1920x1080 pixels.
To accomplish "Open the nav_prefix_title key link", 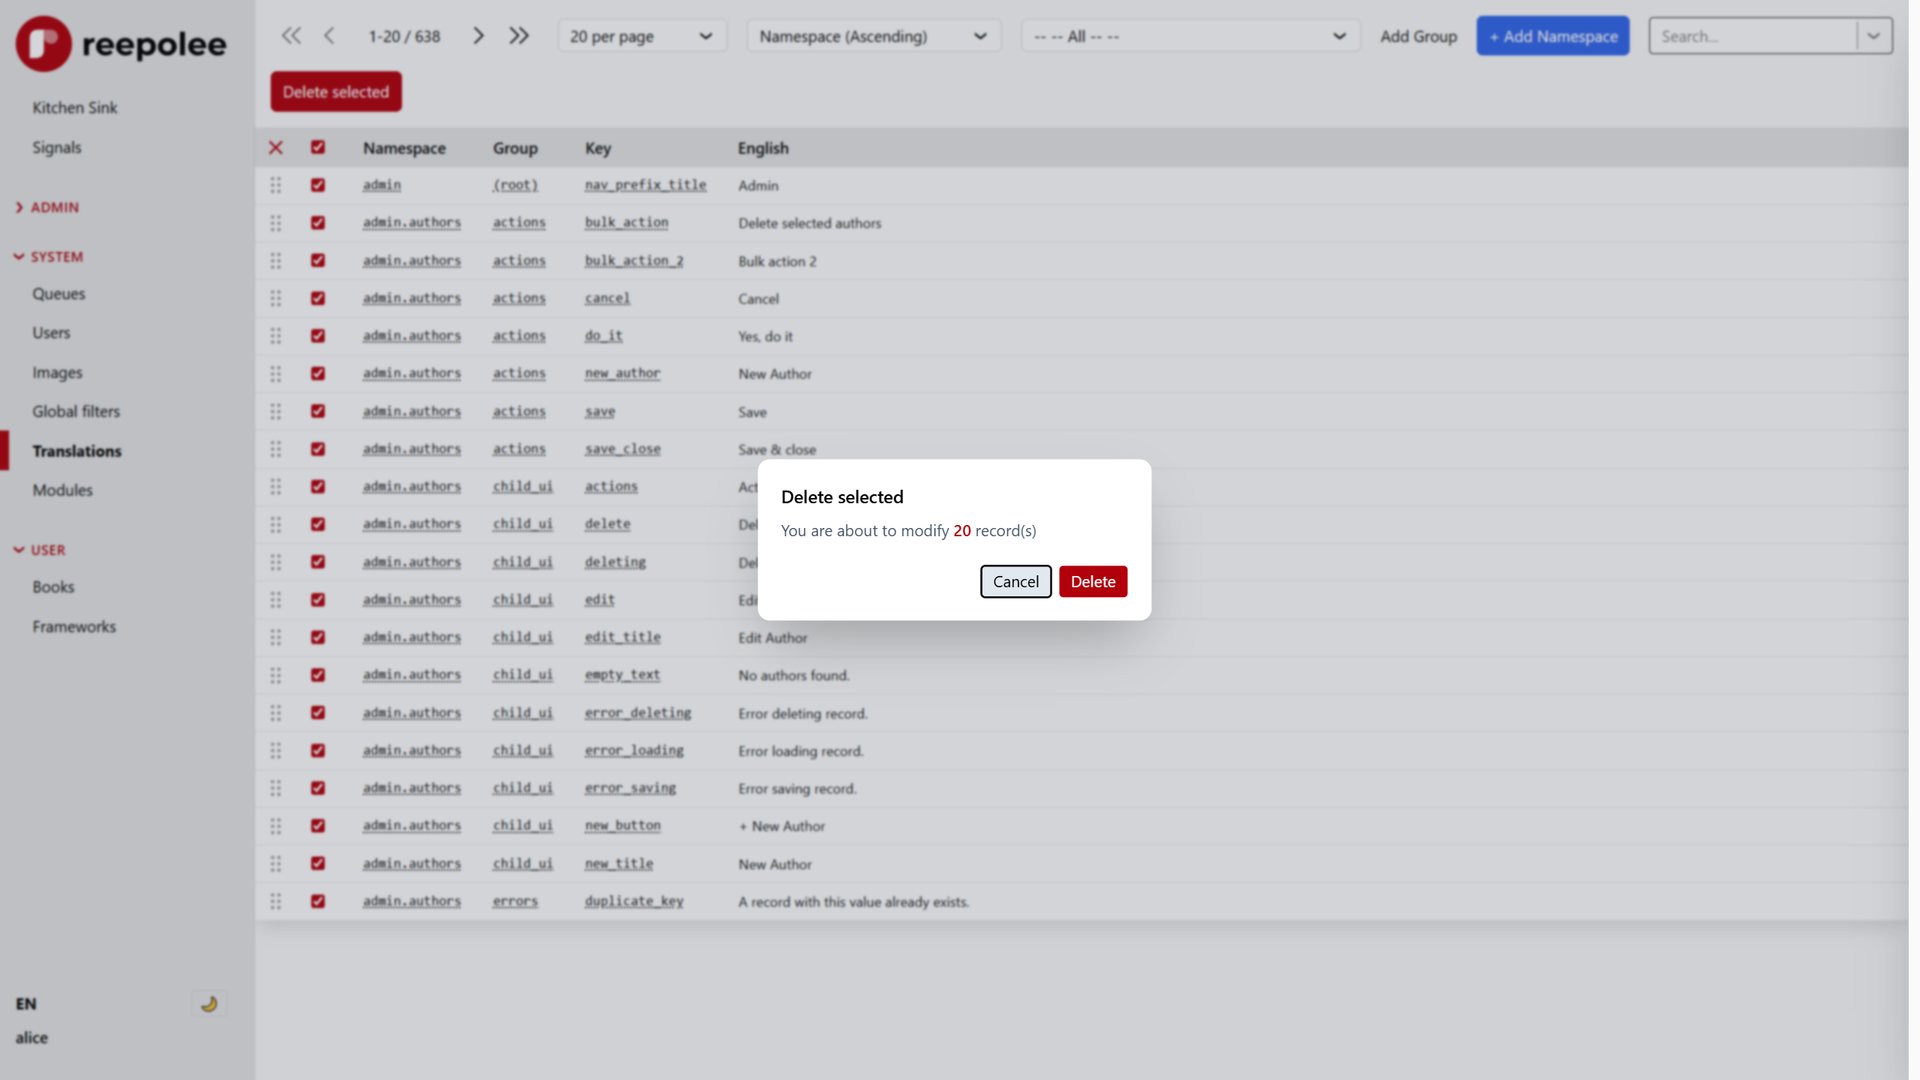I will [645, 185].
